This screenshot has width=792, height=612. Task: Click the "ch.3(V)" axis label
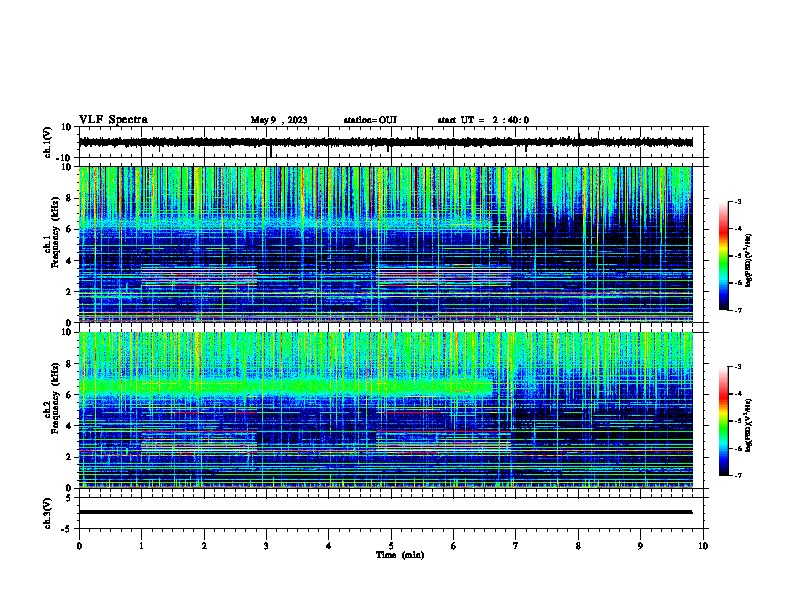pyautogui.click(x=48, y=513)
